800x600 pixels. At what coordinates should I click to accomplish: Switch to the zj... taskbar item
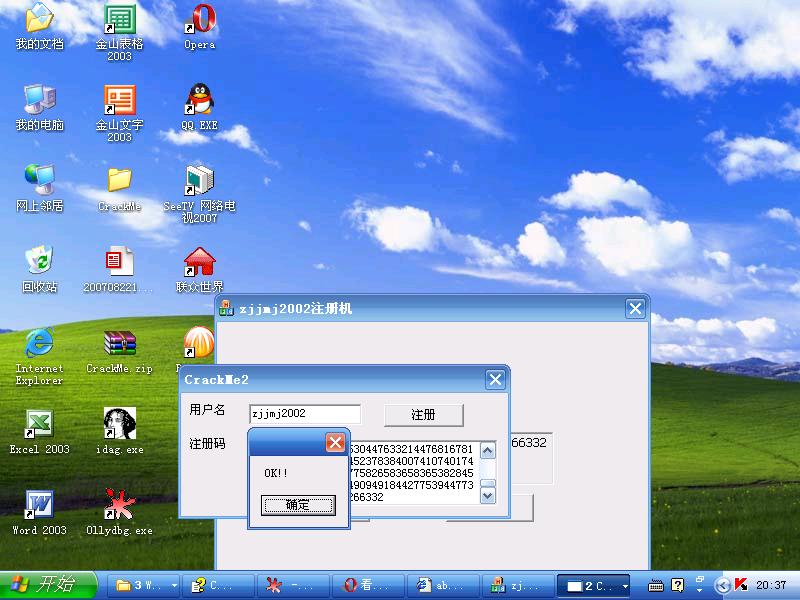518,586
